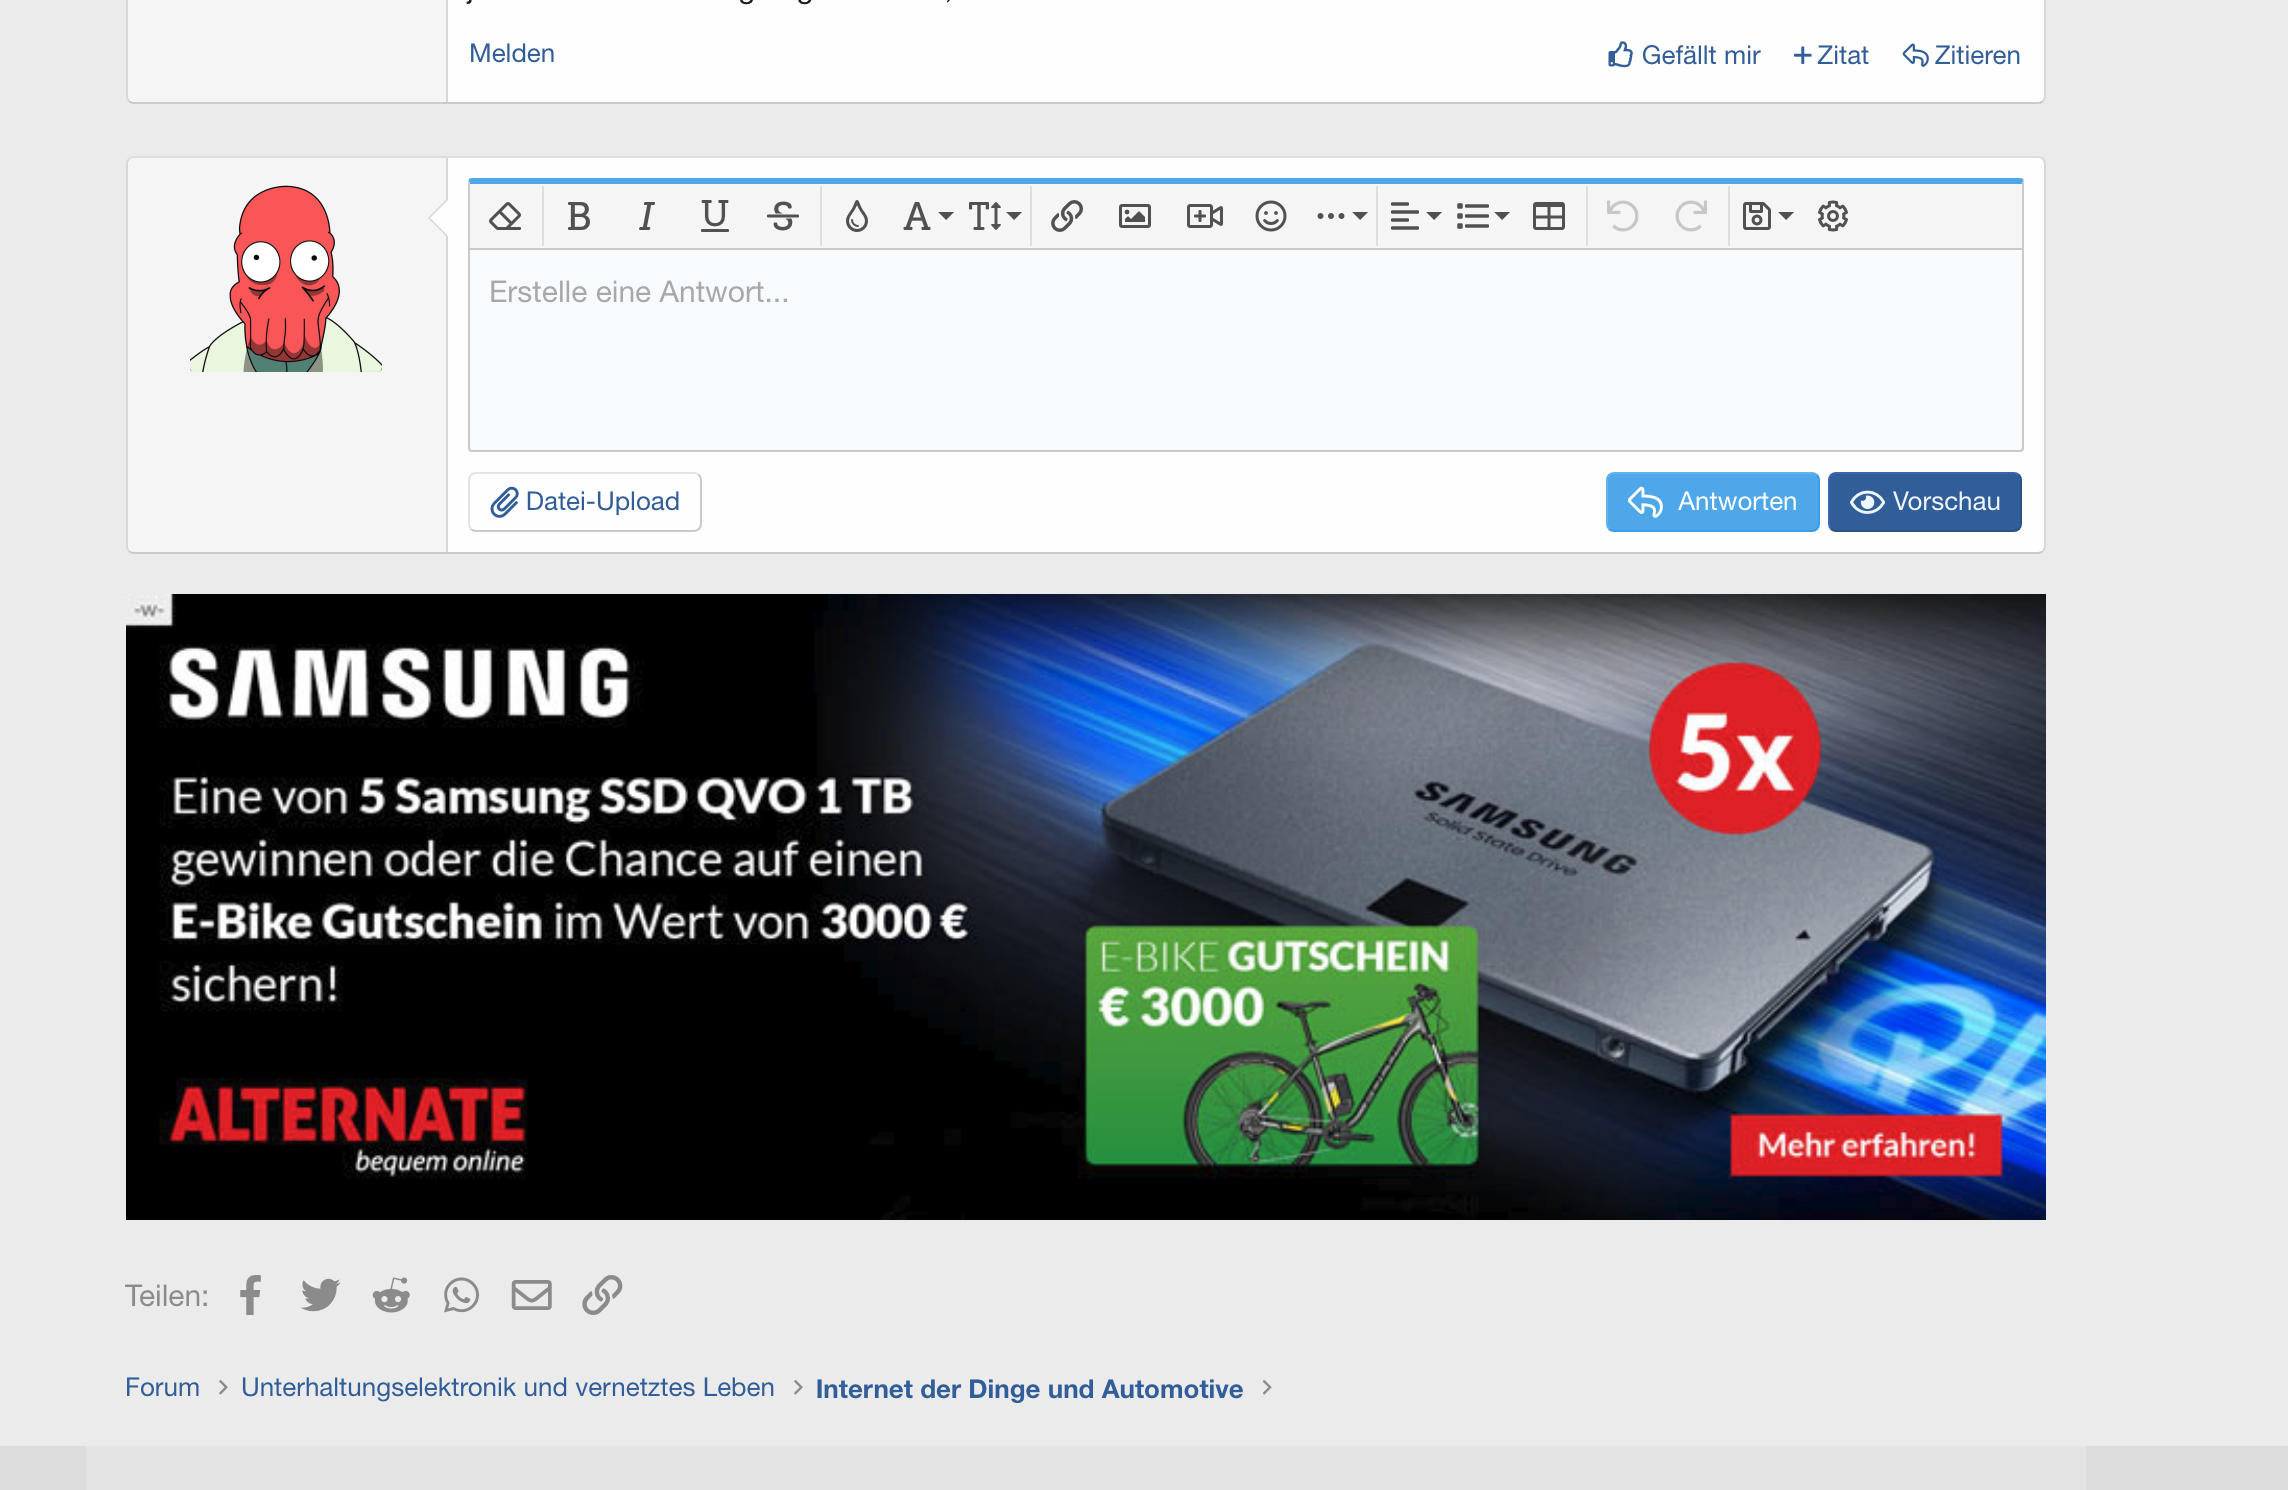The width and height of the screenshot is (2288, 1490).
Task: Toggle bold formatting
Action: (578, 216)
